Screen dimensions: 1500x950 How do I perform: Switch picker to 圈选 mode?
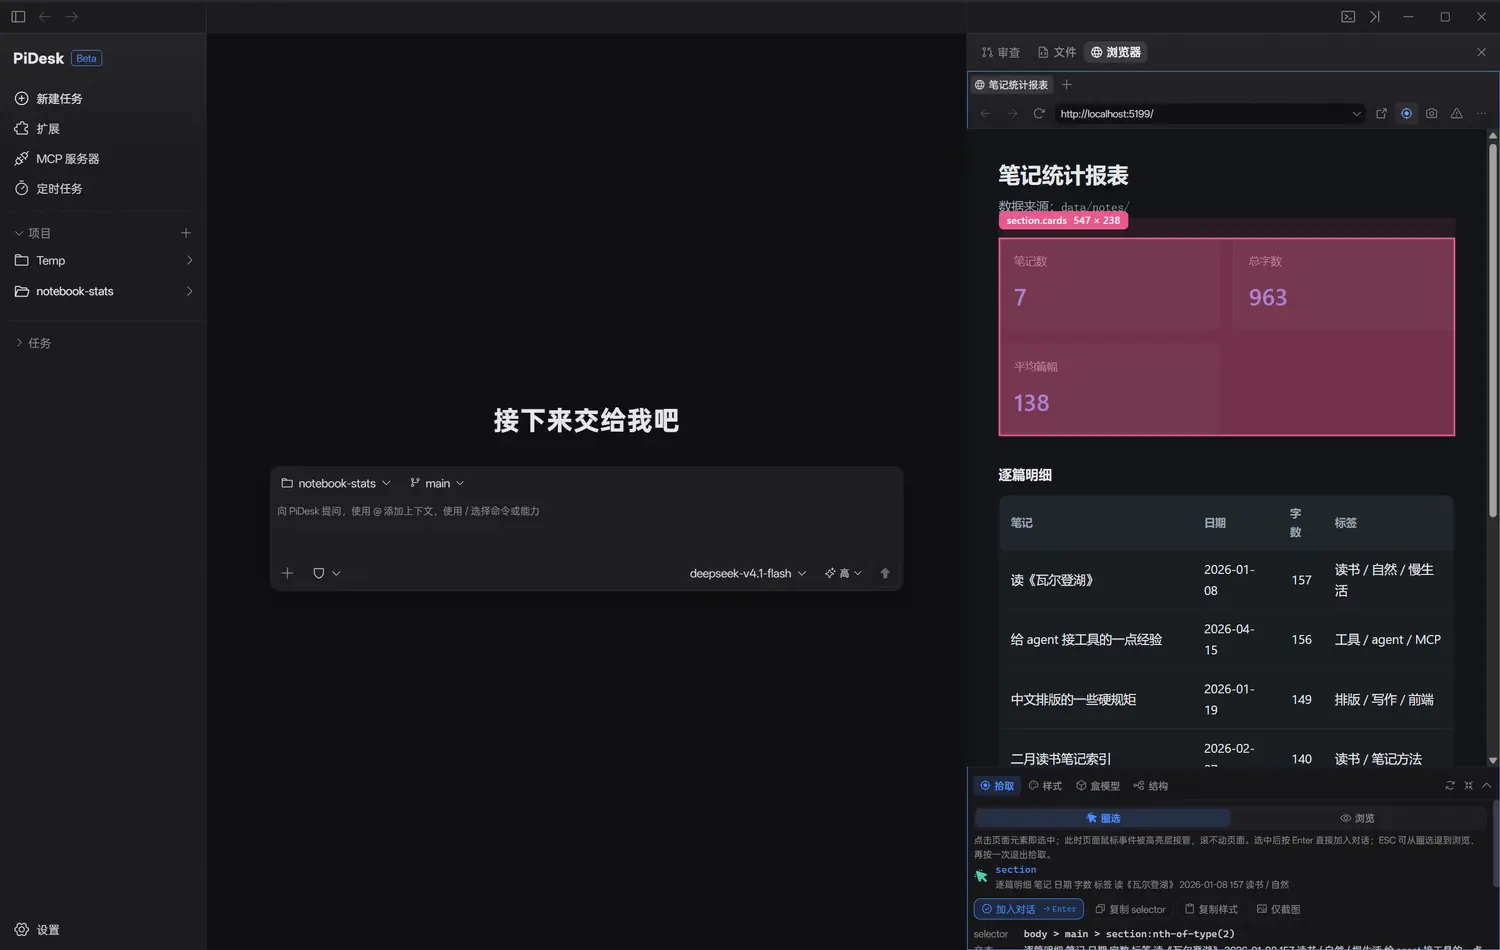pyautogui.click(x=1103, y=818)
